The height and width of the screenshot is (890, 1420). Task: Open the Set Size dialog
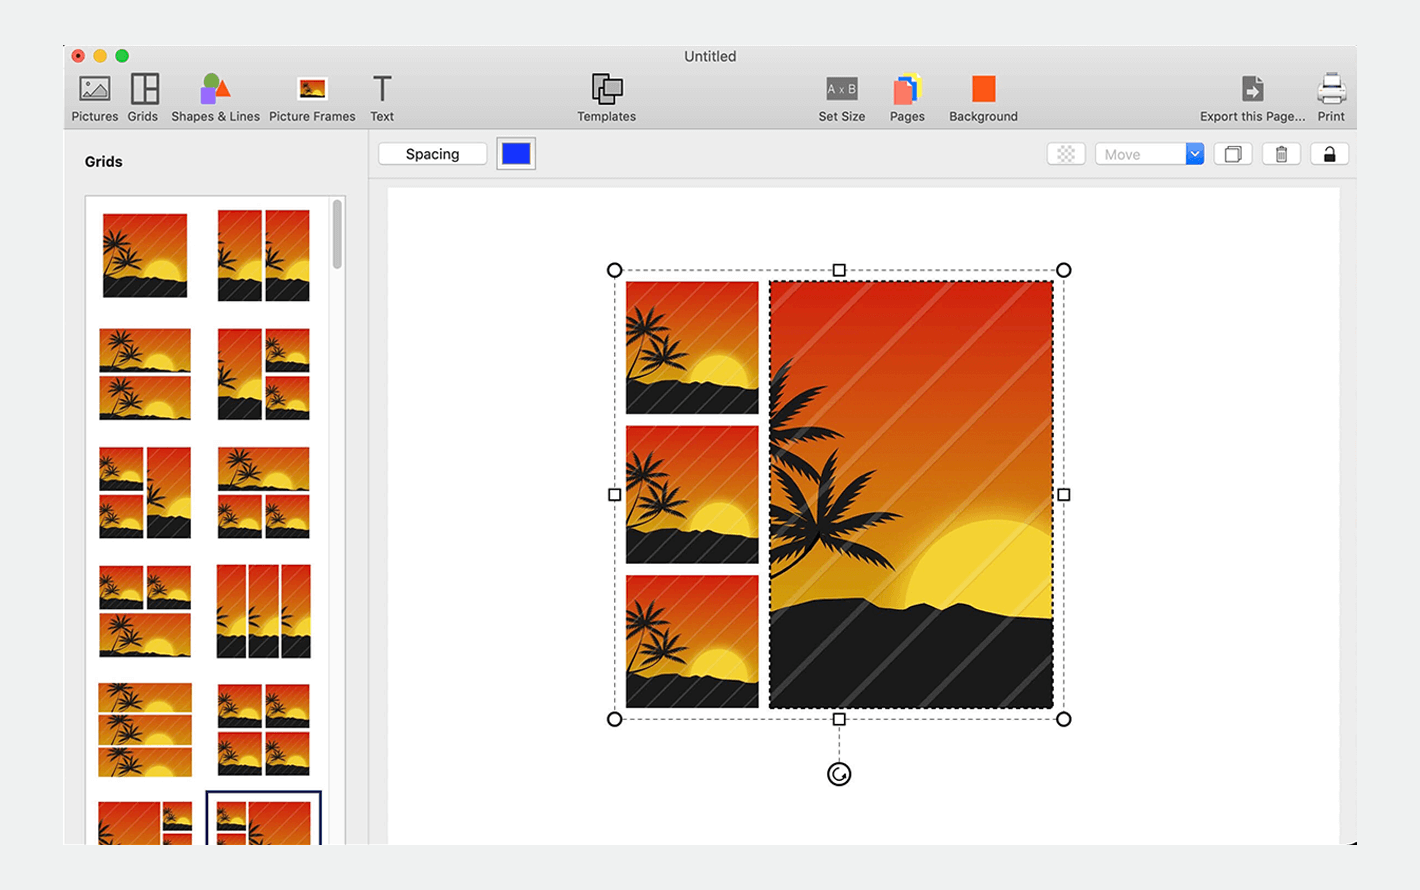[x=842, y=98]
